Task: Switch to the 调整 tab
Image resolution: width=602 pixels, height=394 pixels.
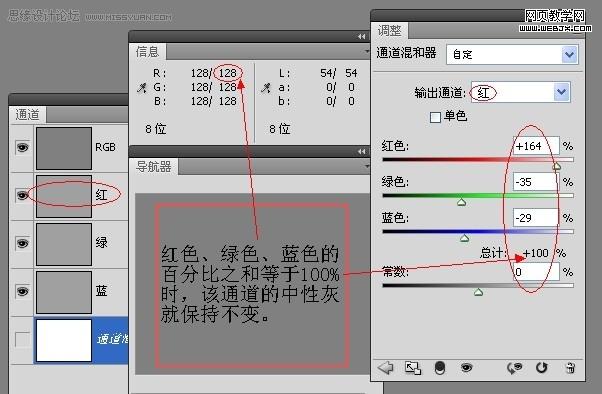Action: (x=390, y=30)
